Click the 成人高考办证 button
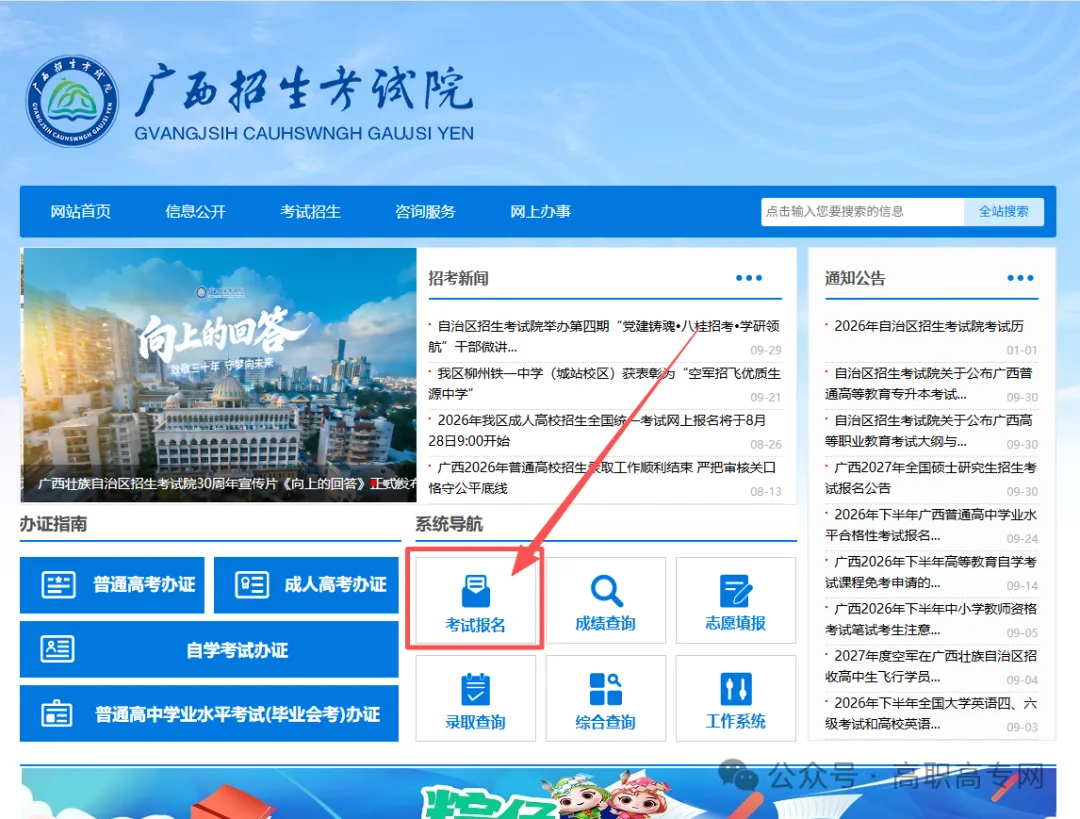The image size is (1080, 819). click(x=307, y=585)
